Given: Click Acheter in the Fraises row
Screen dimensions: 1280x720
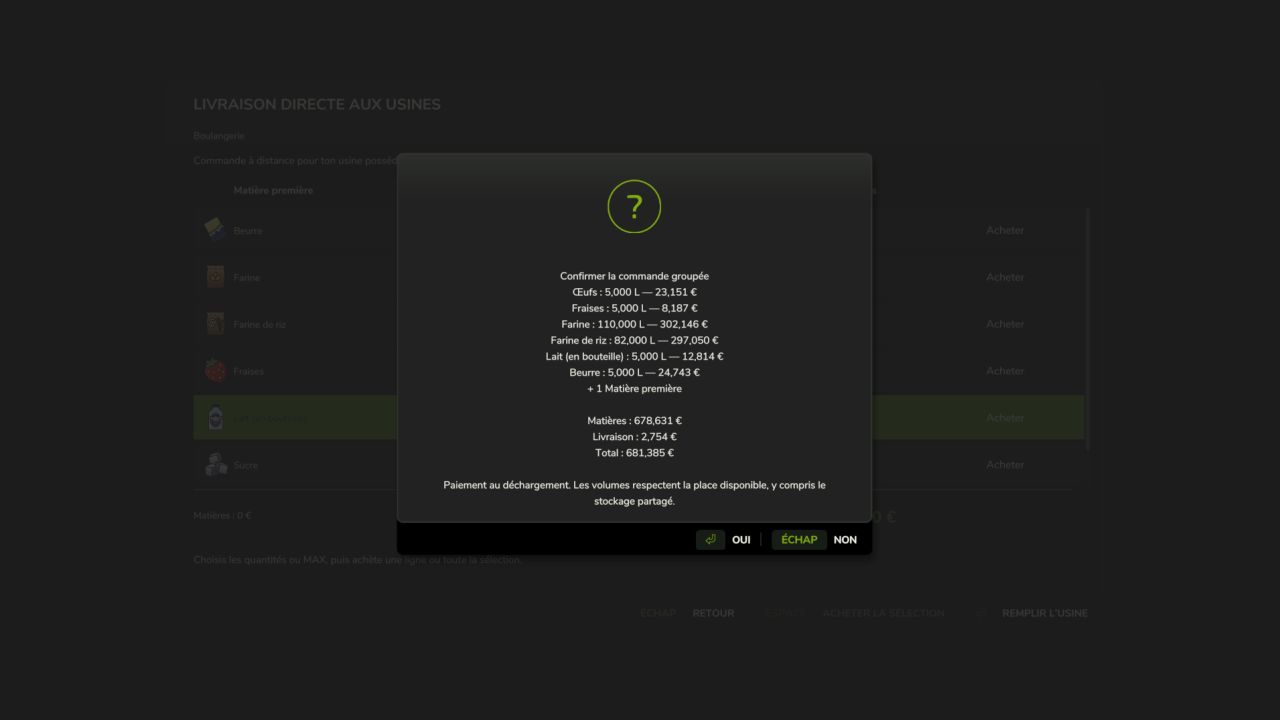Looking at the screenshot, I should point(1005,371).
